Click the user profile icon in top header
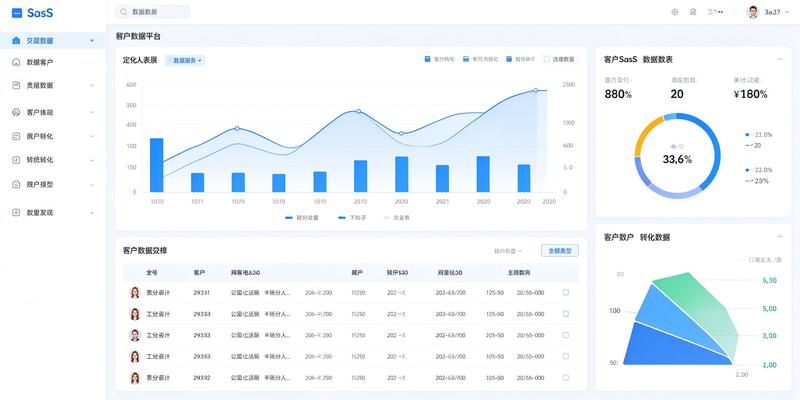 coord(693,12)
